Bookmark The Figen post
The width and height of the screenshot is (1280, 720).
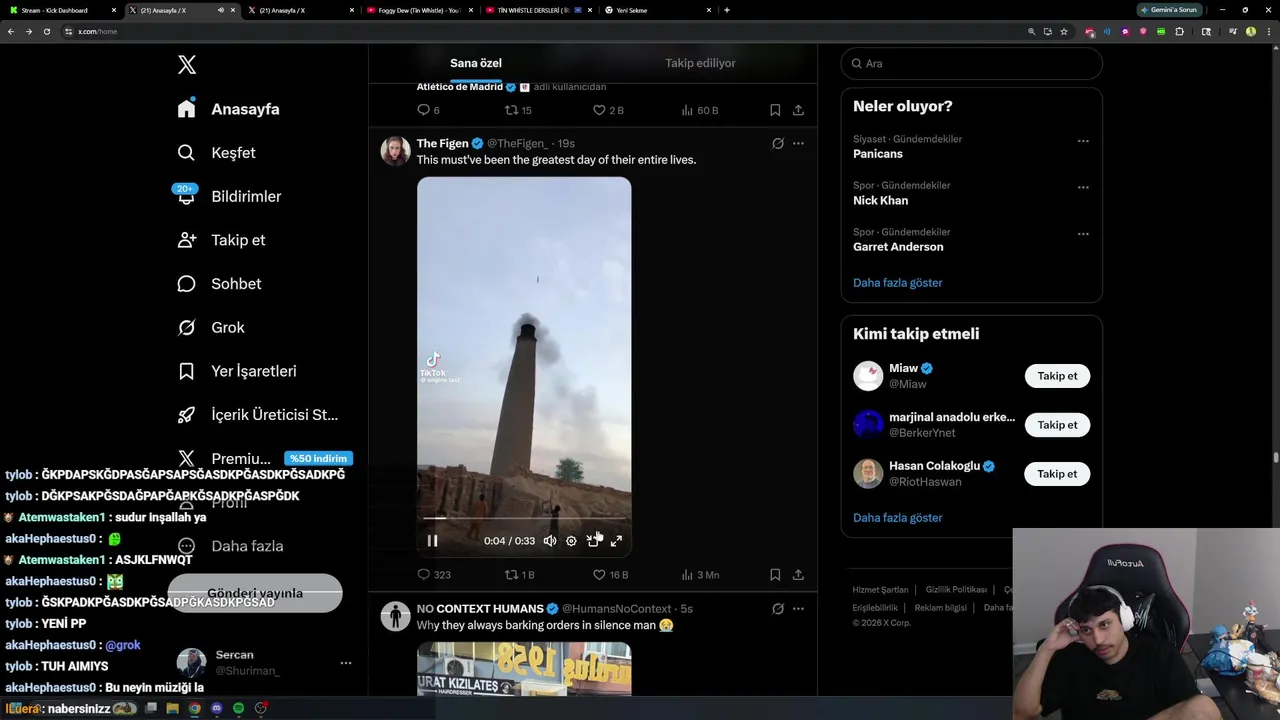point(775,575)
